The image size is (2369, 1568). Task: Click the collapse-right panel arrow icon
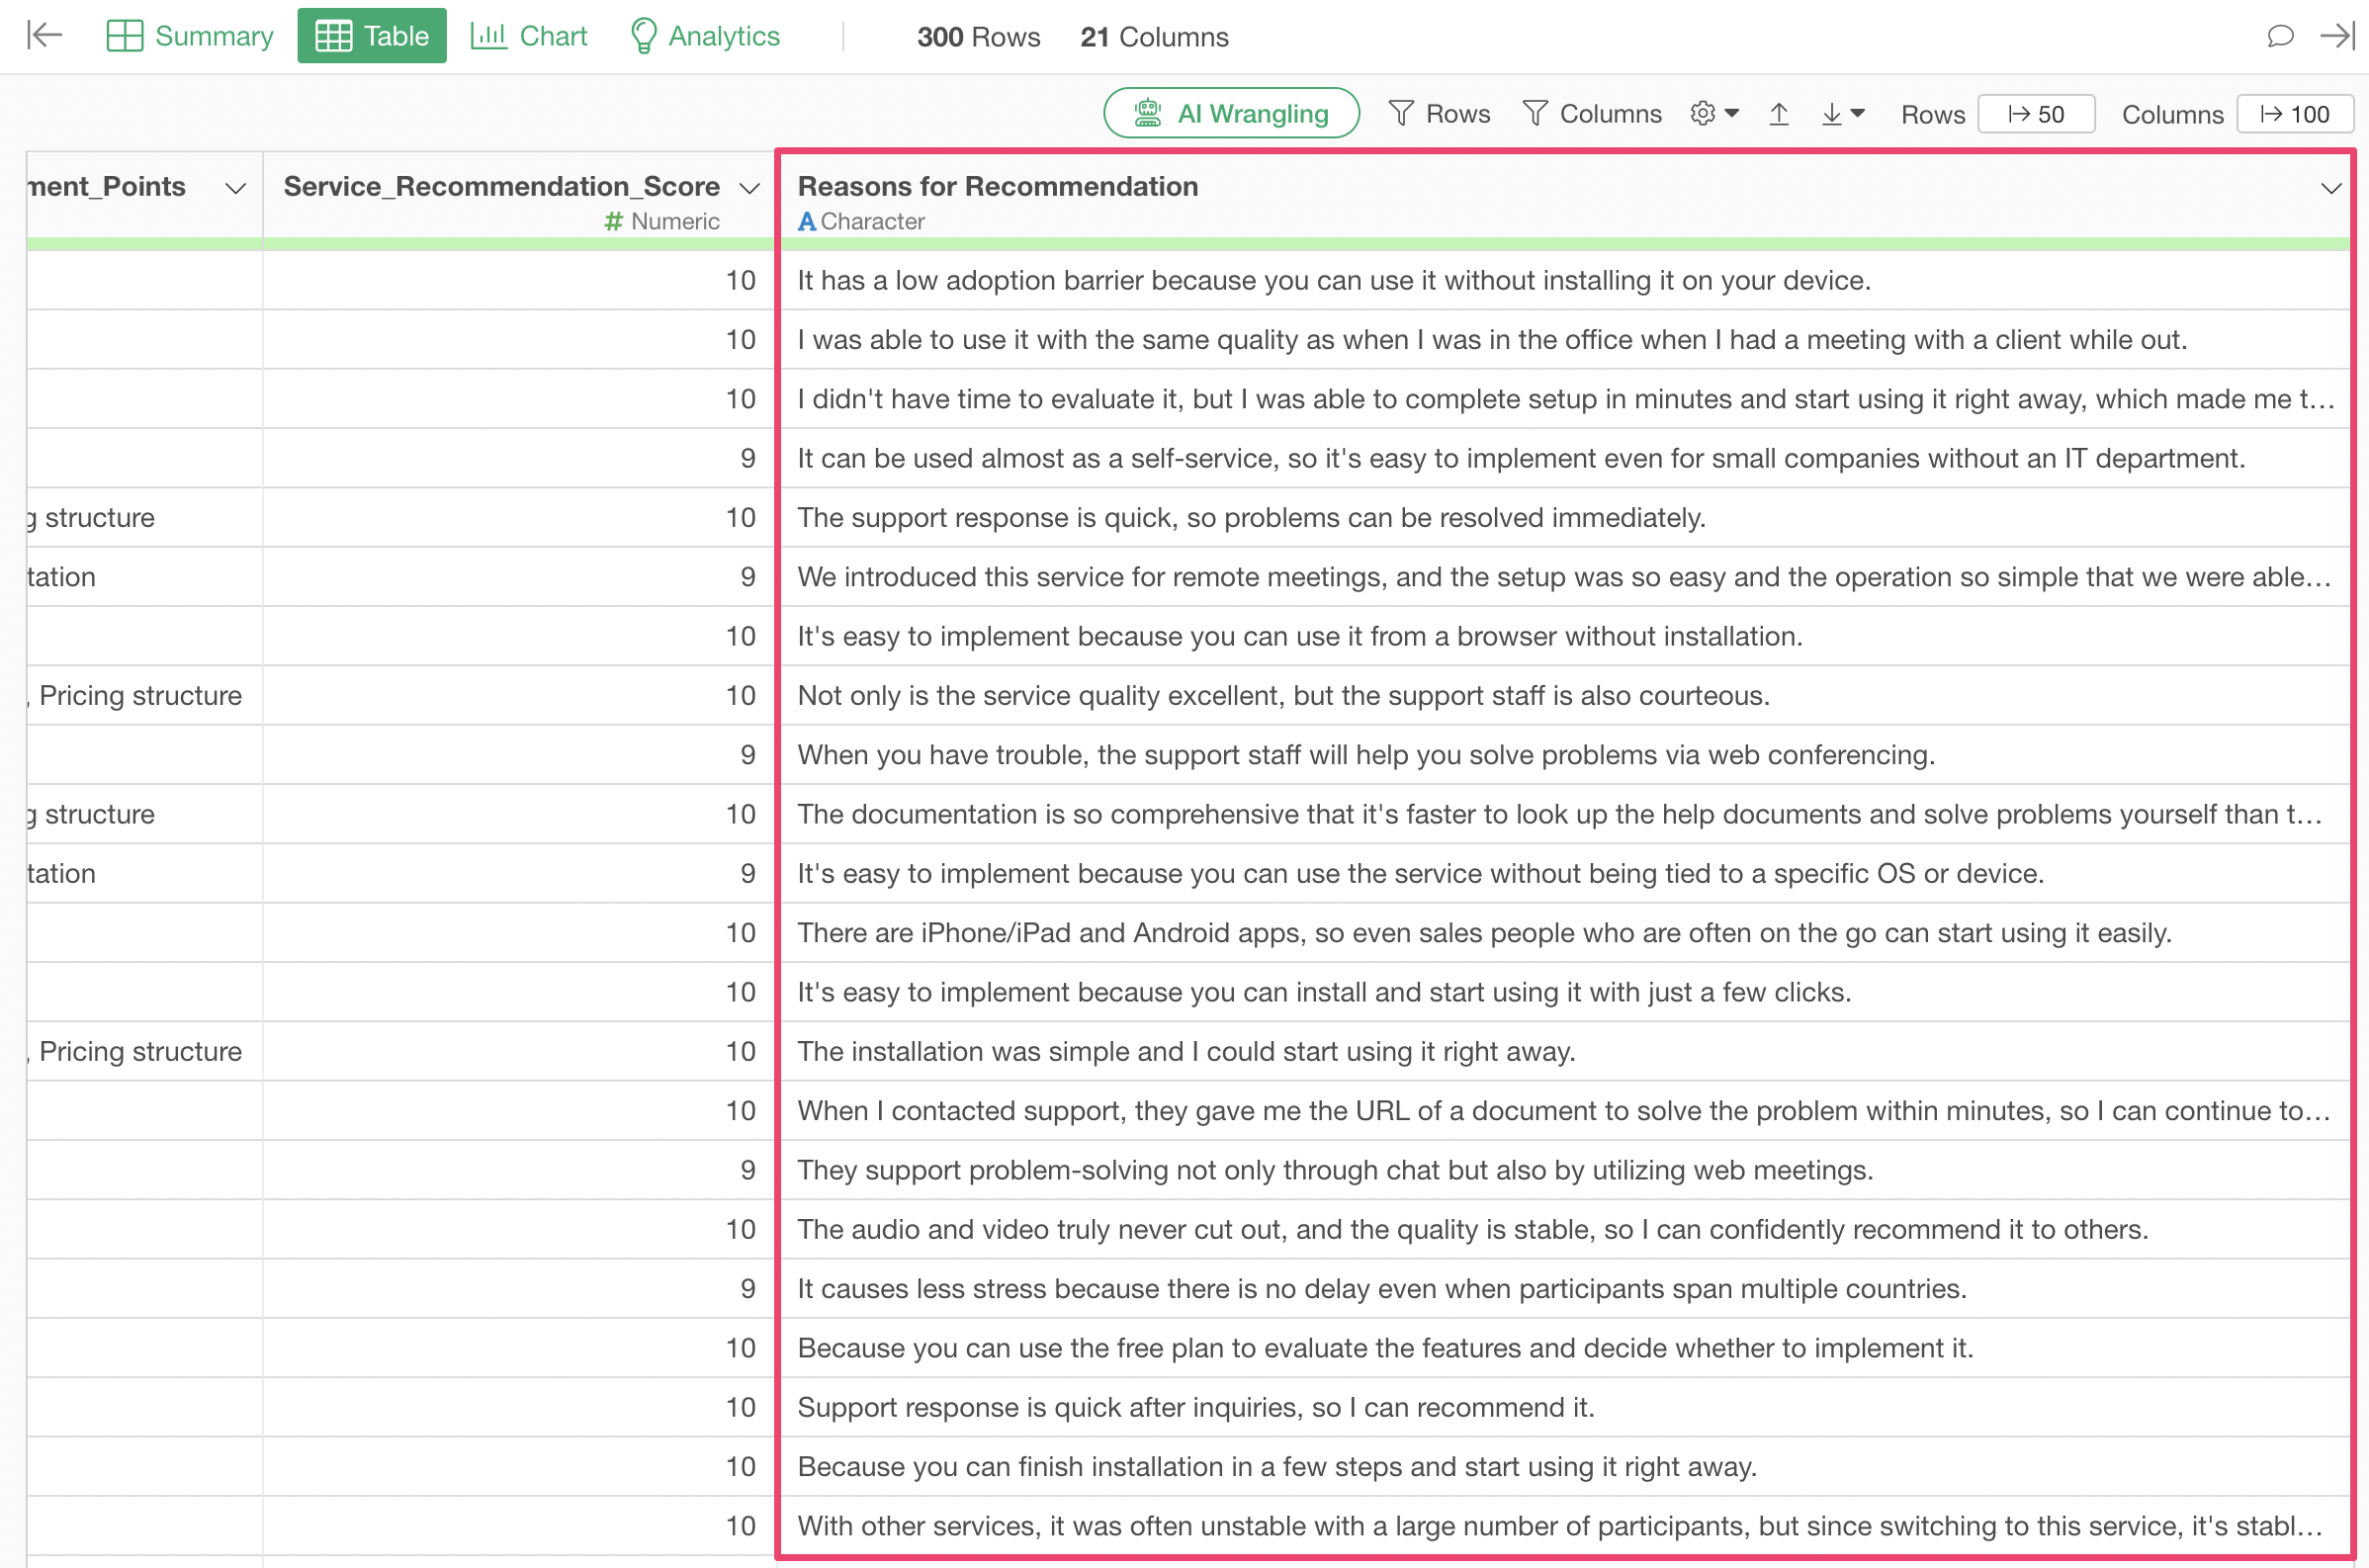[x=2337, y=36]
